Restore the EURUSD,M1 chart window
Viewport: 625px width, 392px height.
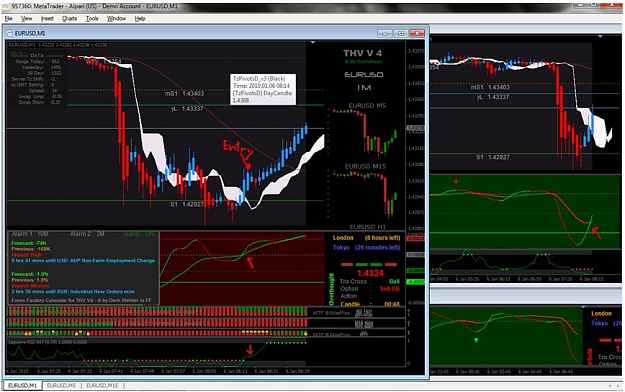pyautogui.click(x=401, y=33)
